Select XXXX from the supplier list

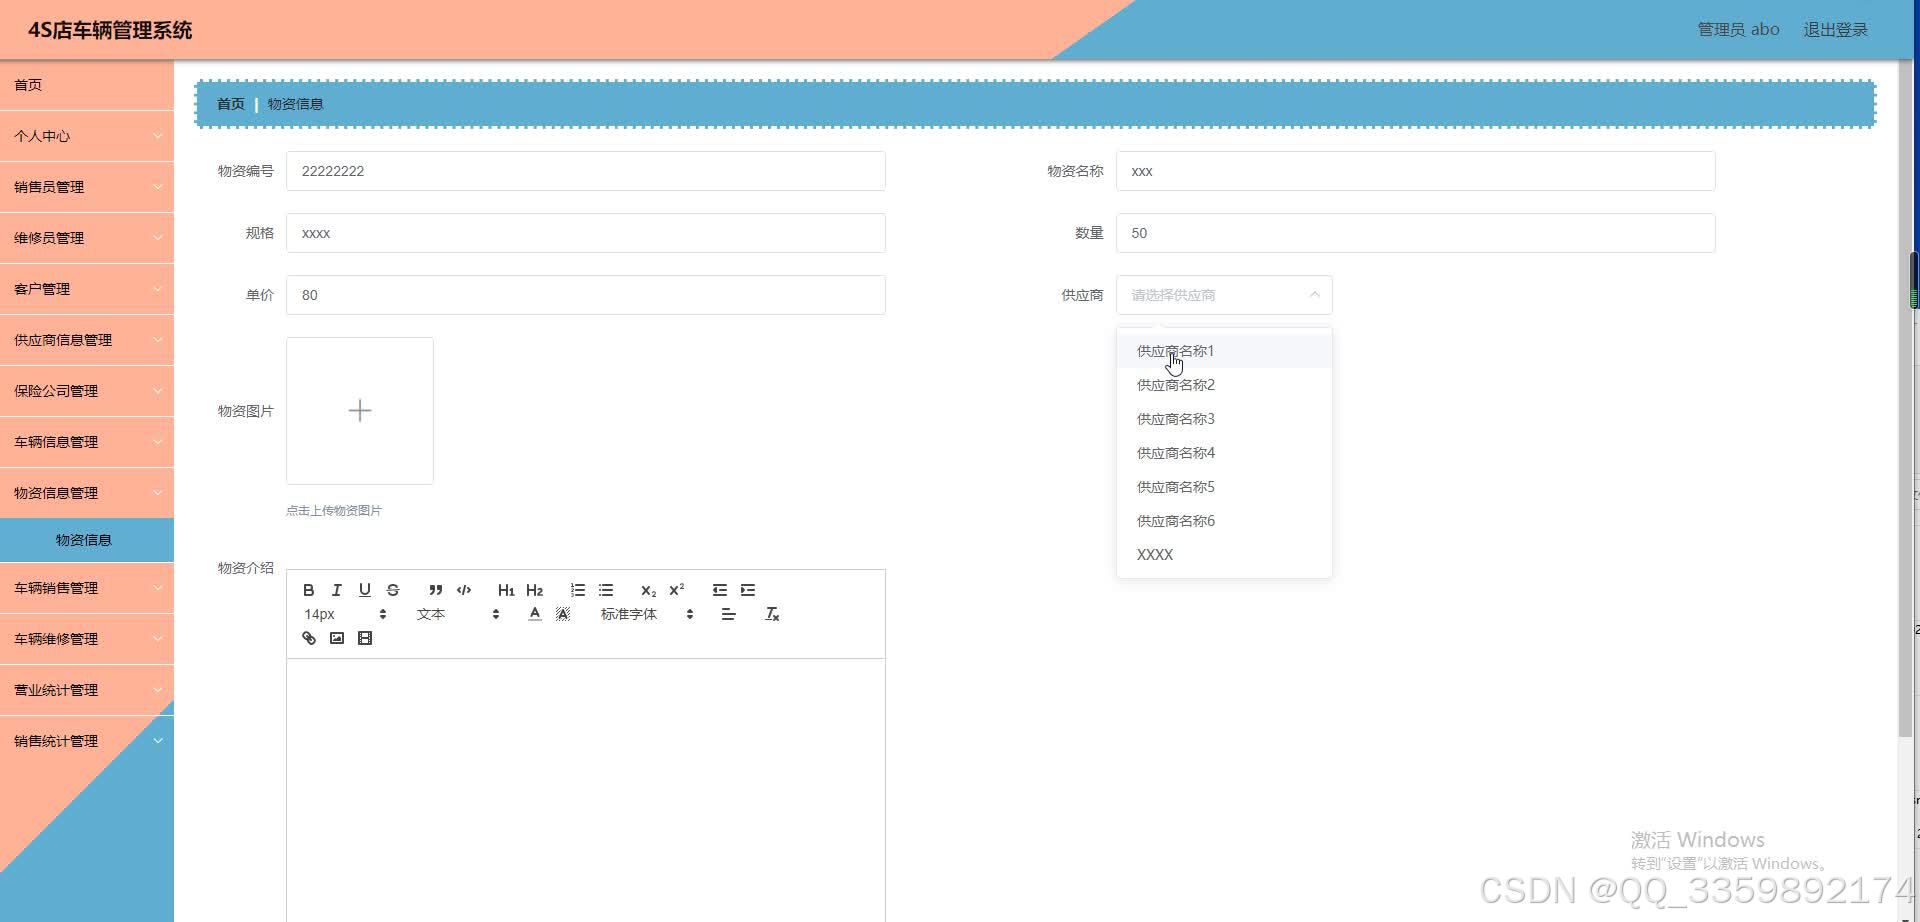[1224, 555]
